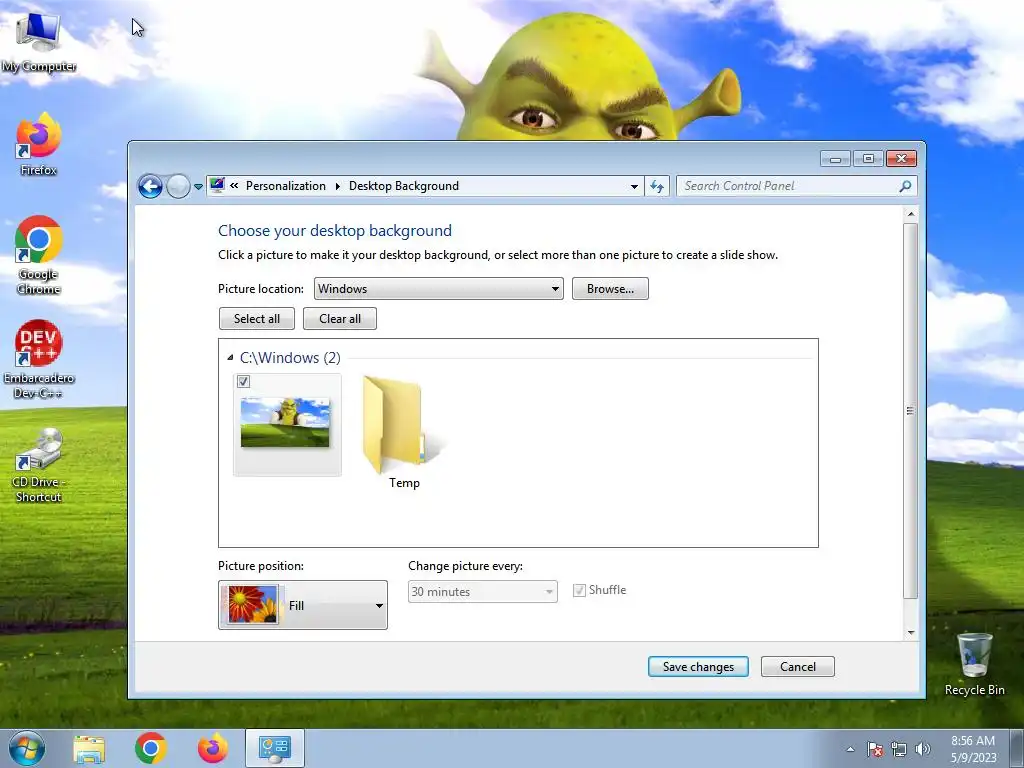
Task: Open Google Chrome desktop shortcut
Action: tap(39, 255)
